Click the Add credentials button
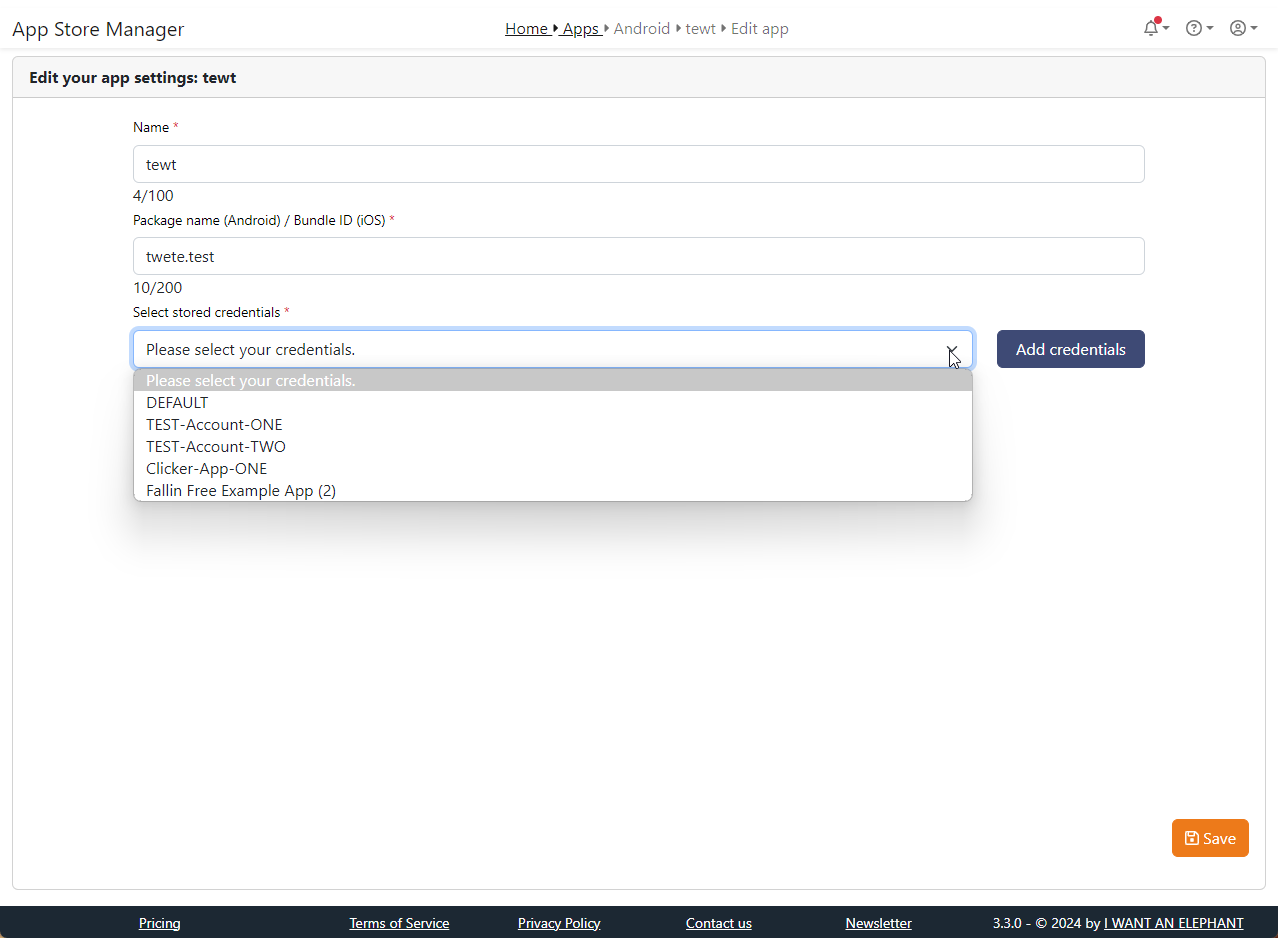 (x=1070, y=349)
